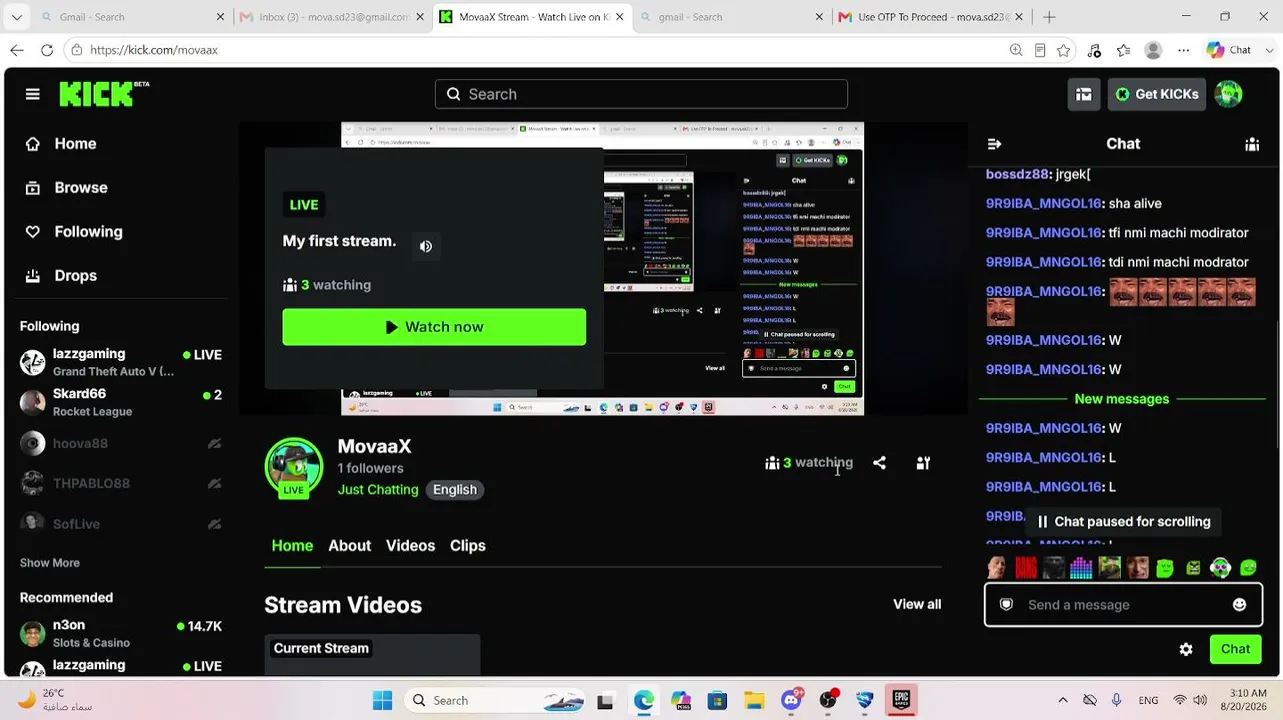This screenshot has height=720, width=1283.
Task: Open Discord from the taskbar
Action: click(792, 700)
